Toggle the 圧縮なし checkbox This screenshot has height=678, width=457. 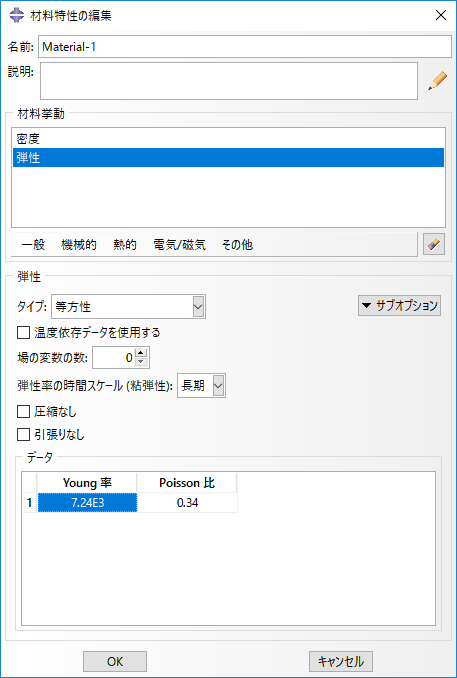[x=22, y=412]
